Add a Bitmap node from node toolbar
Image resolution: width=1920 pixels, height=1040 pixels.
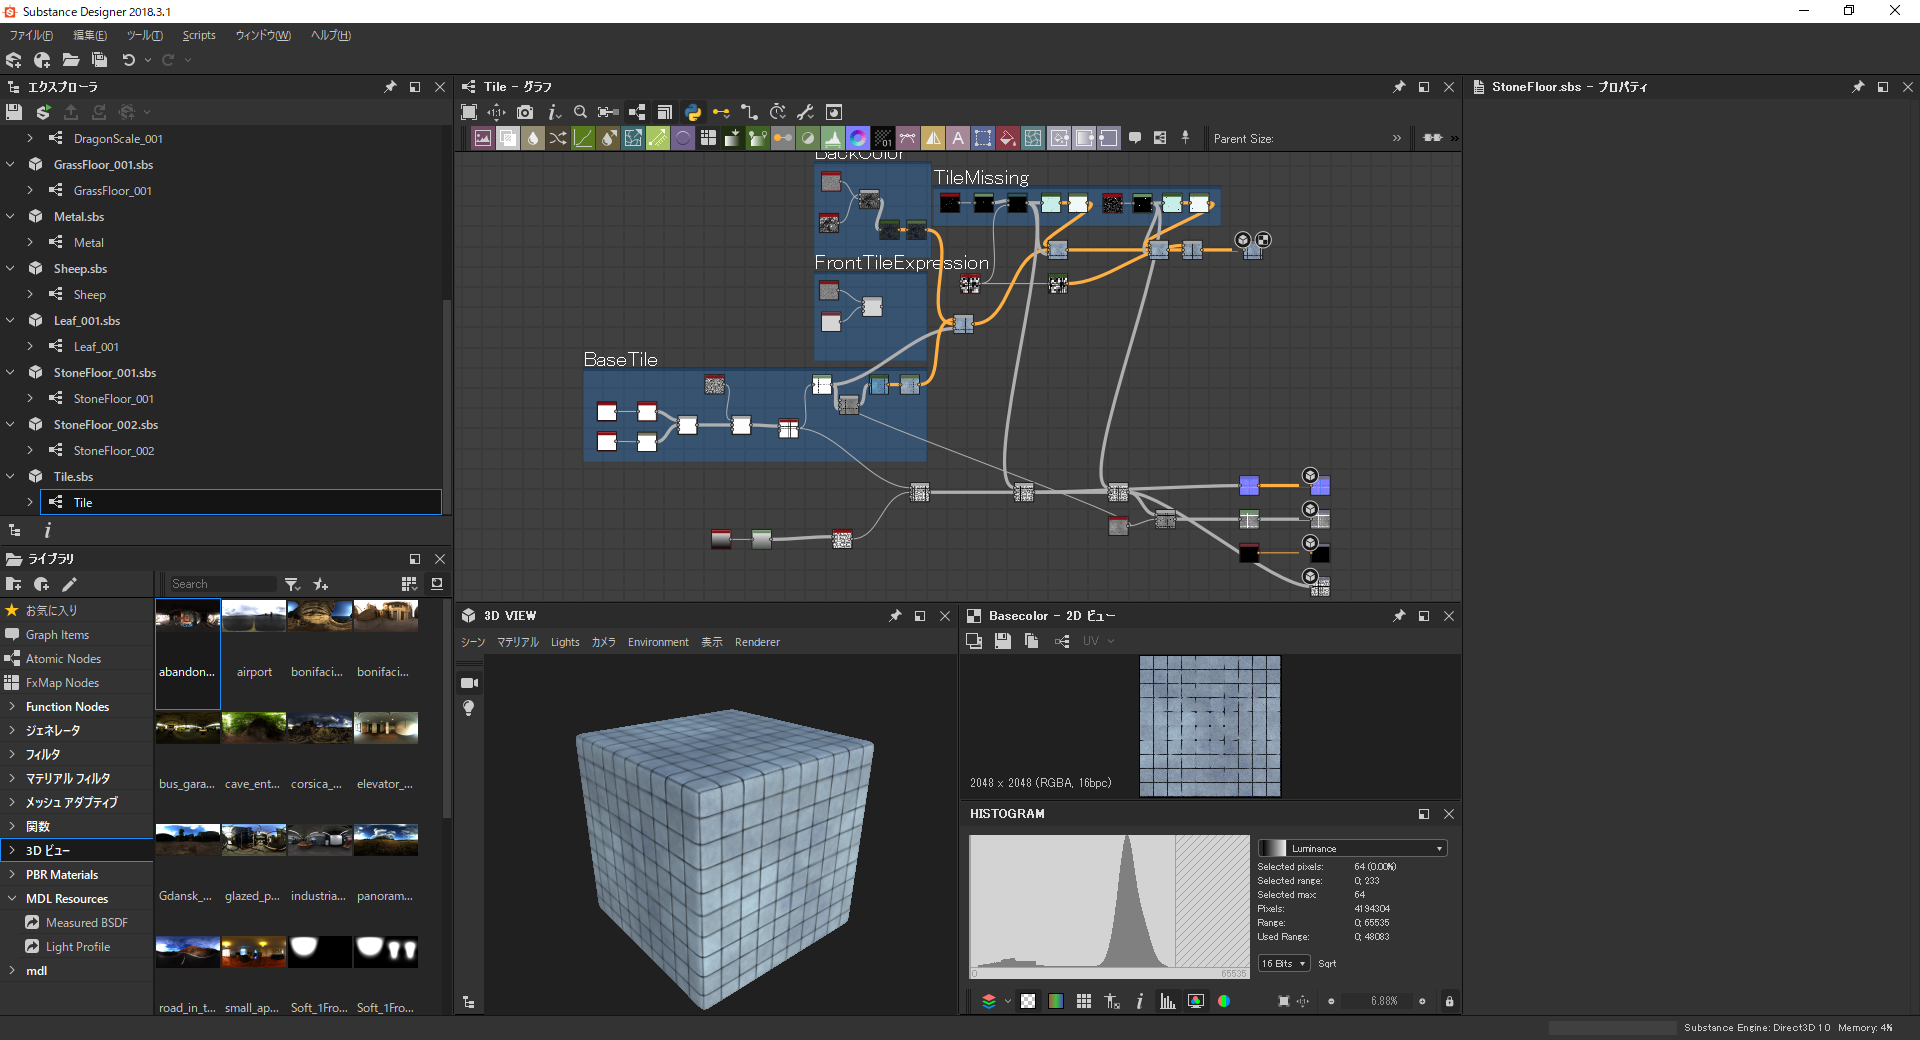point(483,138)
